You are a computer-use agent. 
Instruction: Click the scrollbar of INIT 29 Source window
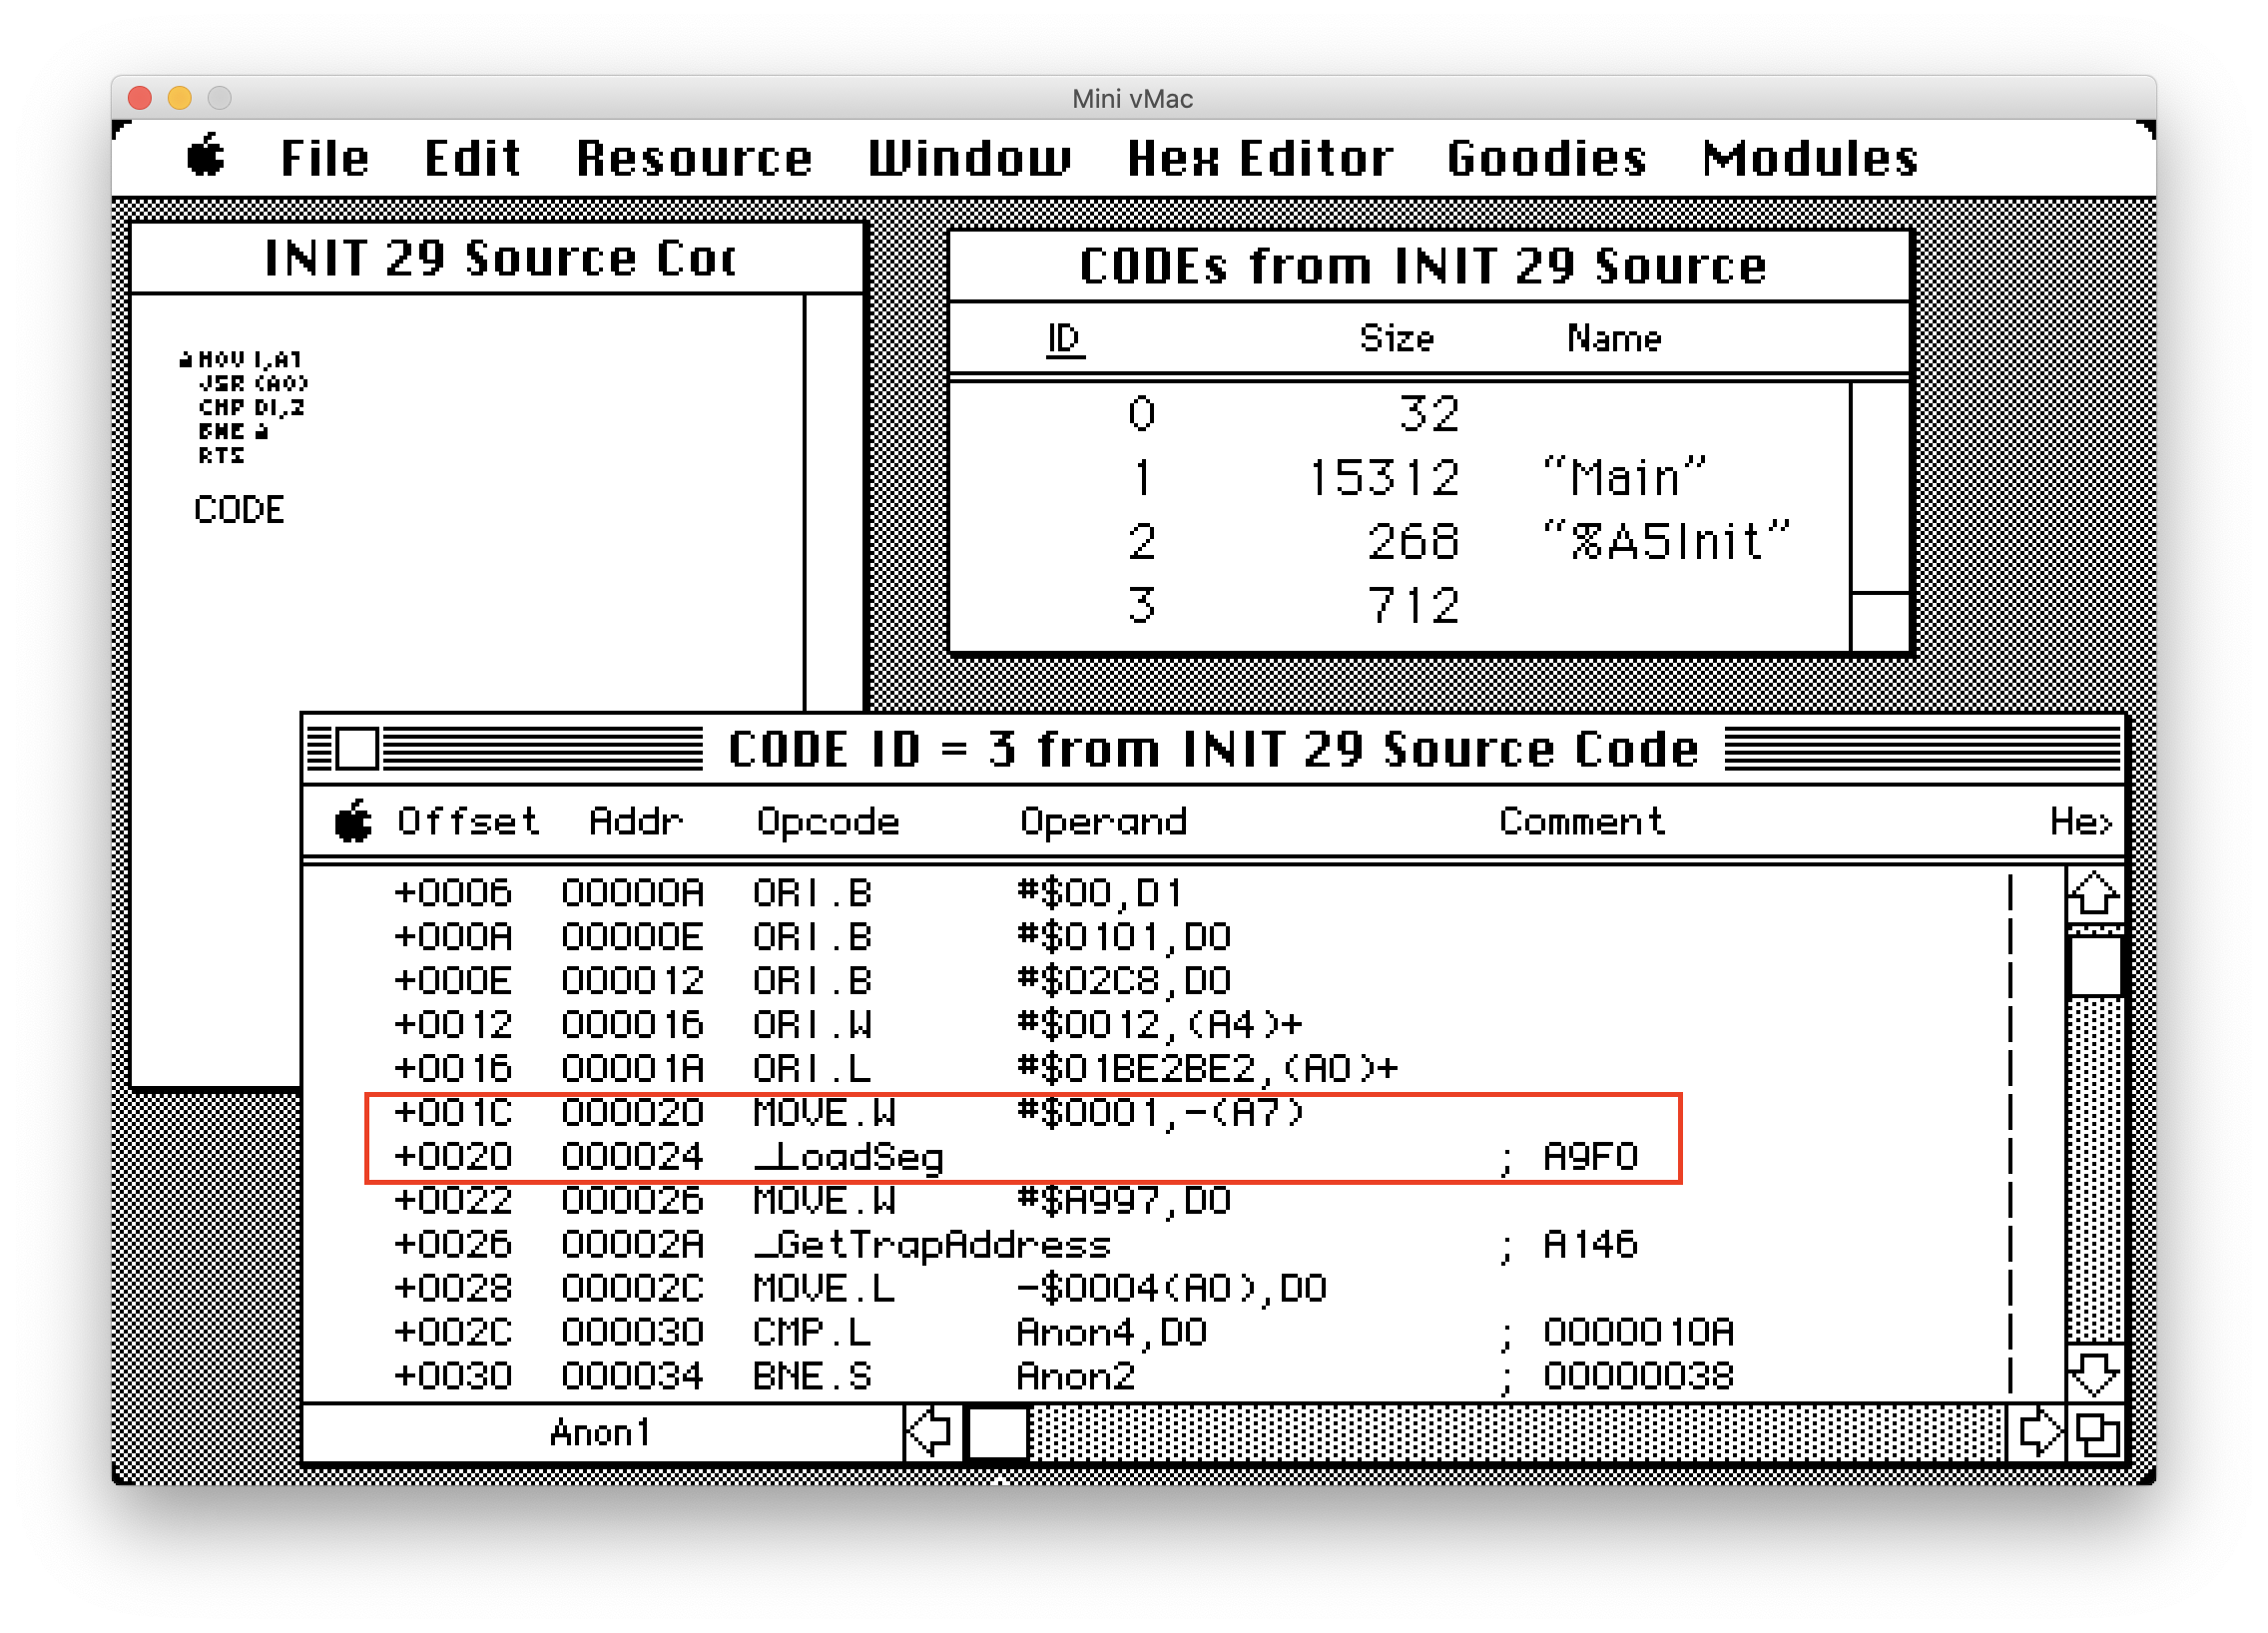833,502
